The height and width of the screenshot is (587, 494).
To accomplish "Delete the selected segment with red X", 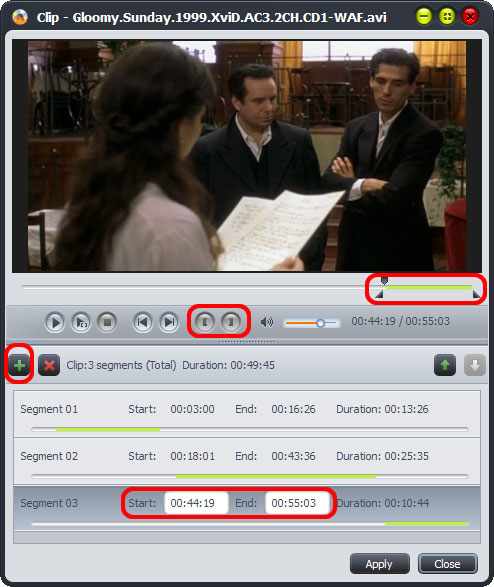I will tap(49, 365).
